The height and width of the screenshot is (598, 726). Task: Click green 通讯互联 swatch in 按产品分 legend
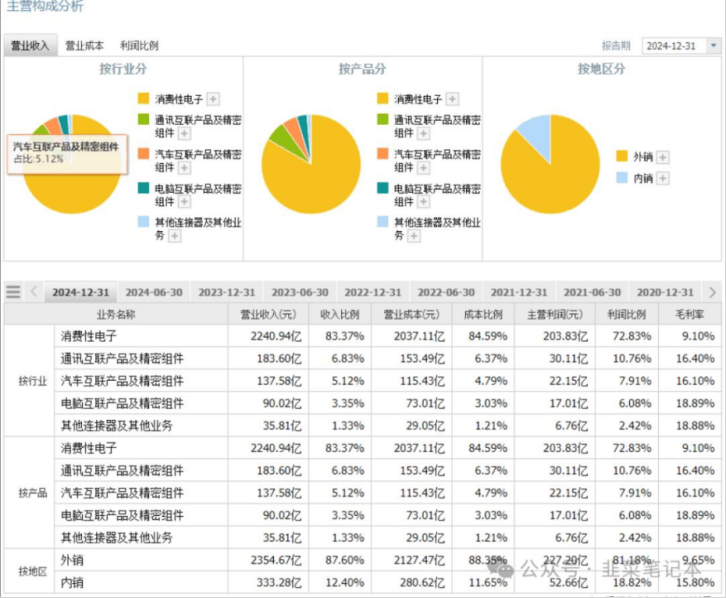pos(382,119)
